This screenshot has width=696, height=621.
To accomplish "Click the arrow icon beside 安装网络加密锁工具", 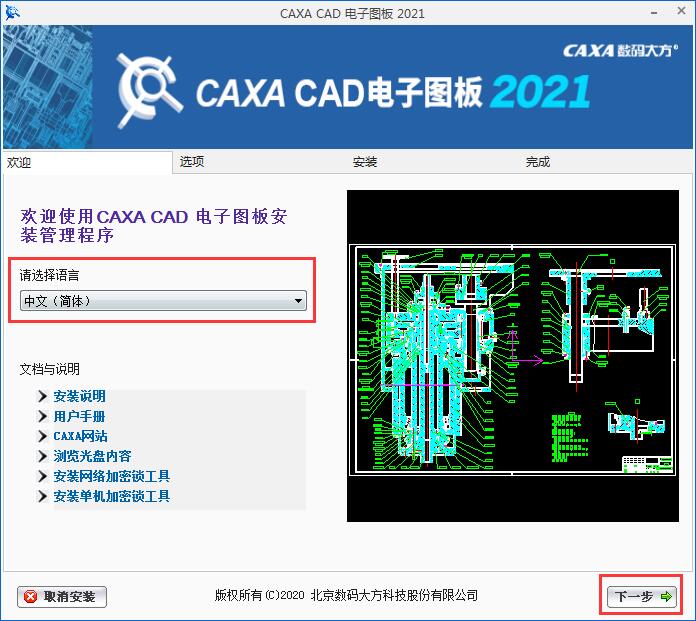I will (x=43, y=476).
